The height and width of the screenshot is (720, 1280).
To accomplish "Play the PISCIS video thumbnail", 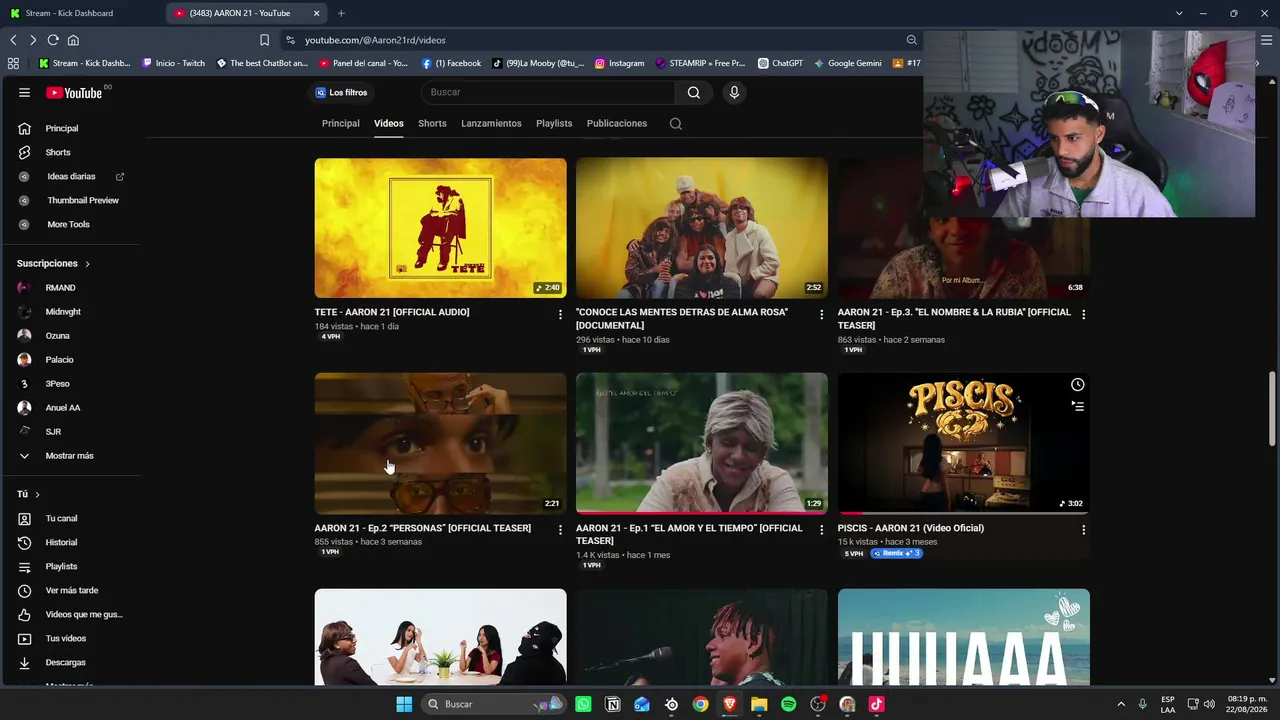I will [x=964, y=444].
